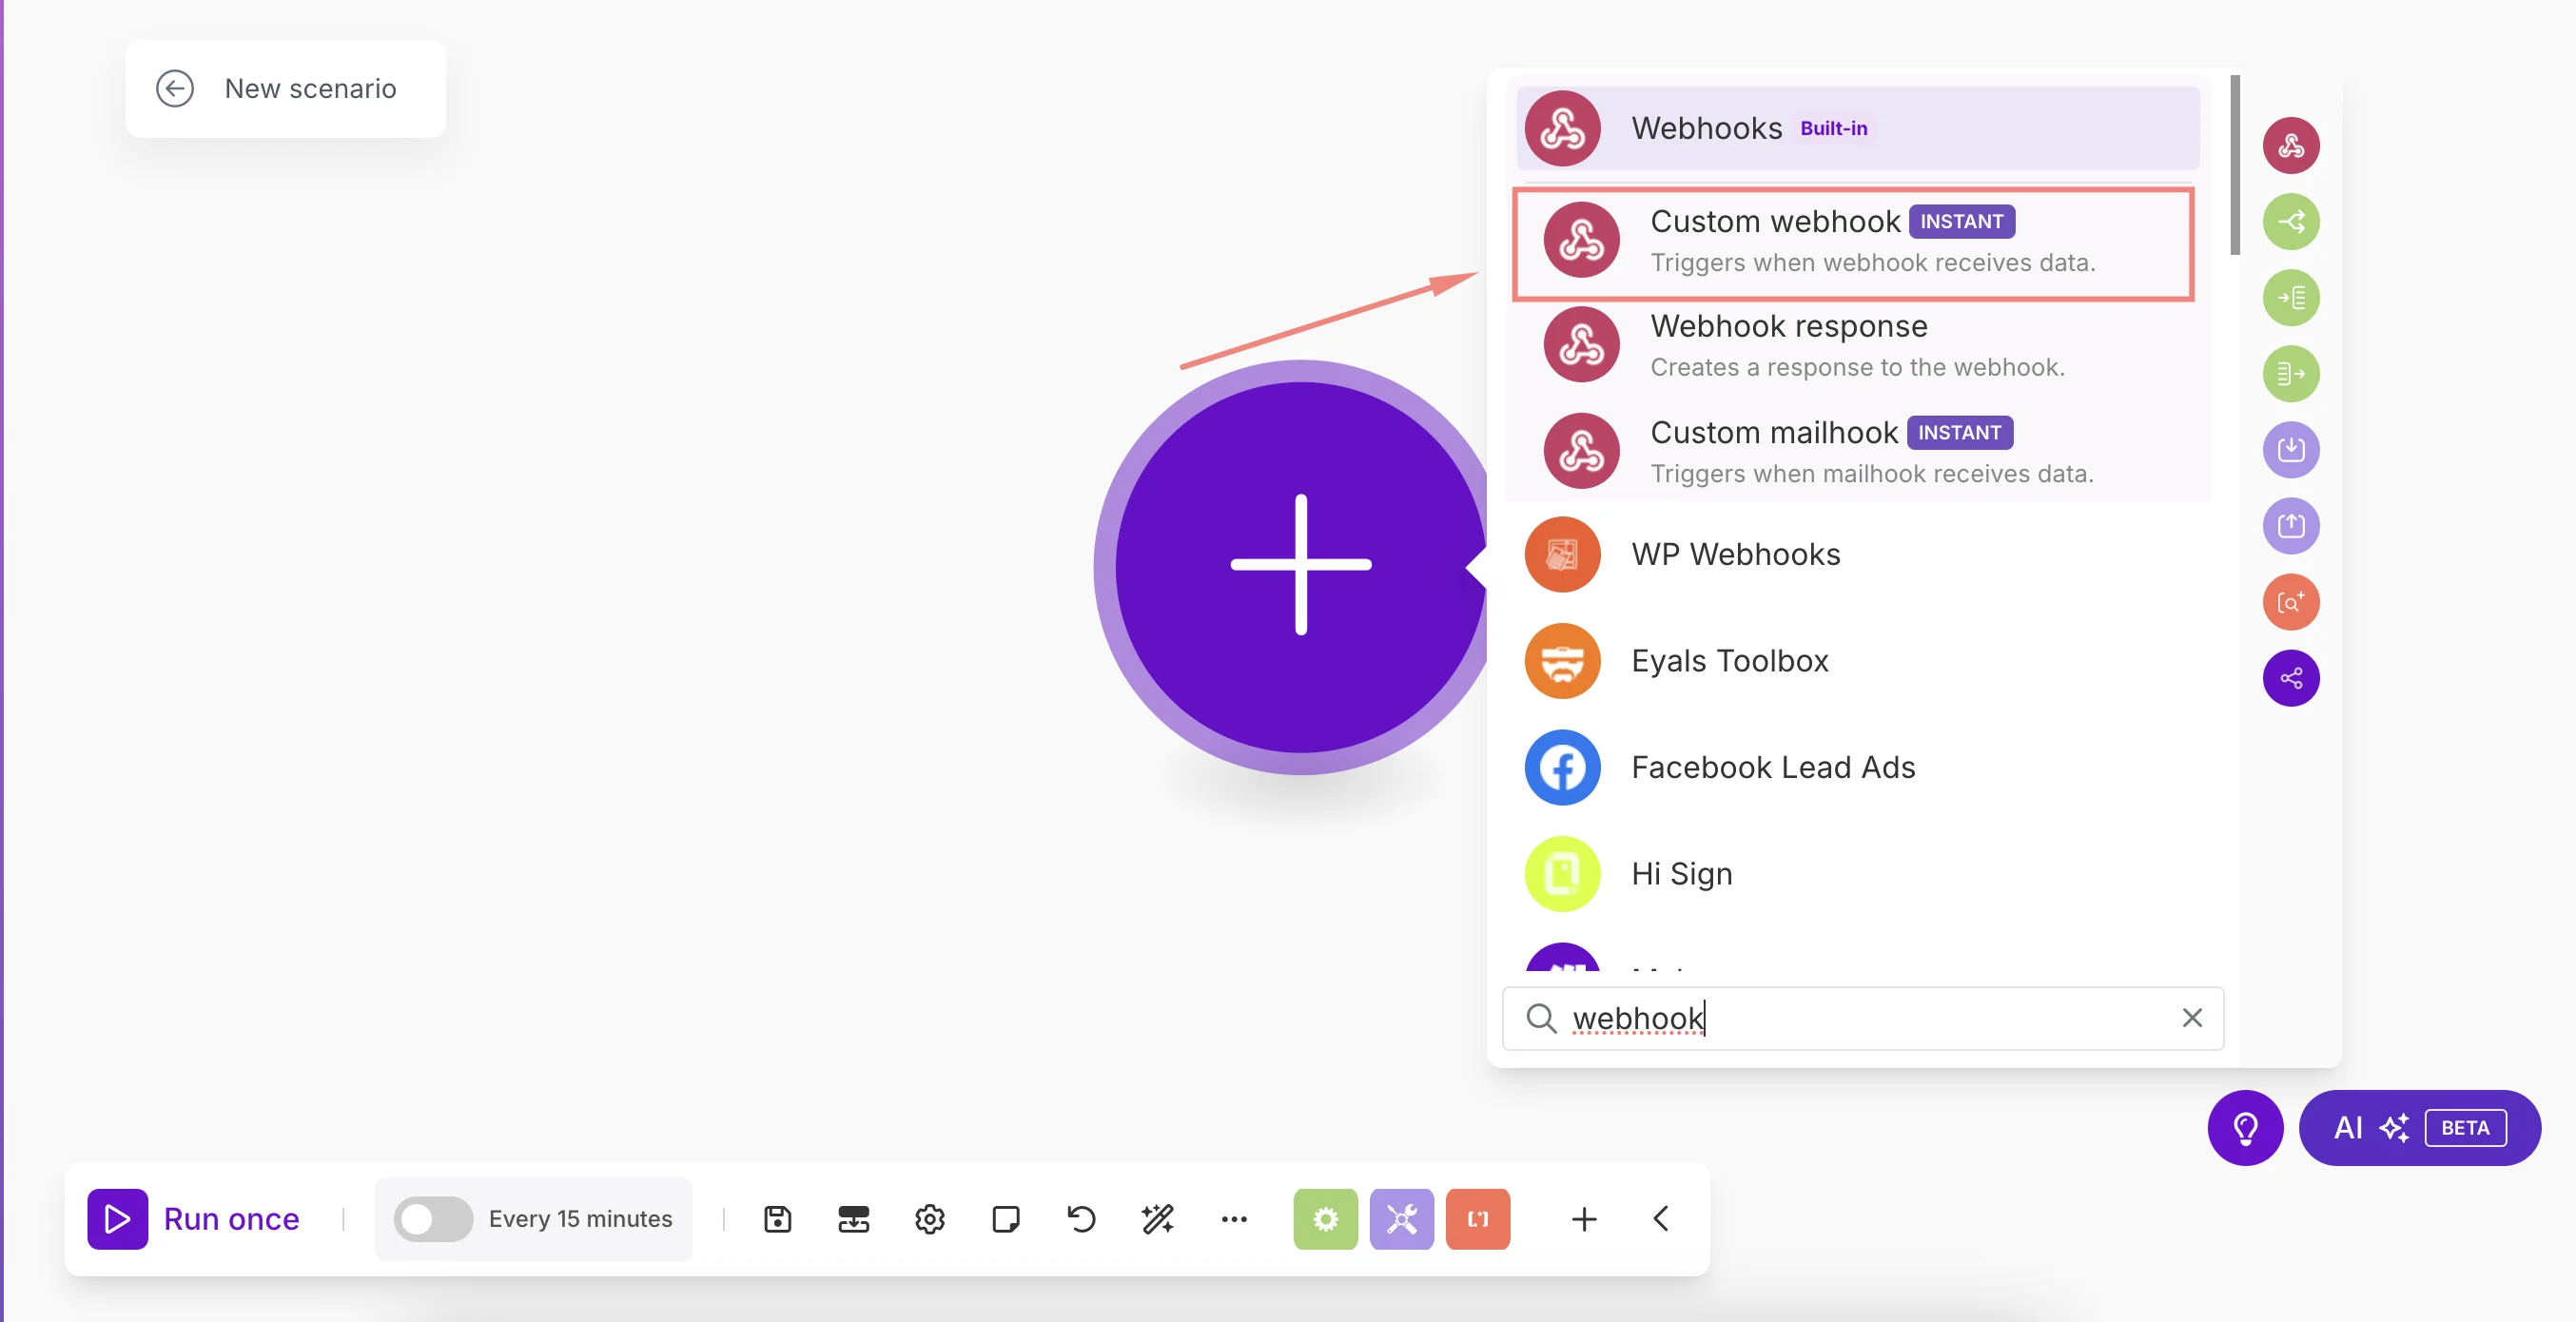Click the lavender upload-arrow shortcut icon
Image resolution: width=2576 pixels, height=1322 pixels.
coord(2290,526)
